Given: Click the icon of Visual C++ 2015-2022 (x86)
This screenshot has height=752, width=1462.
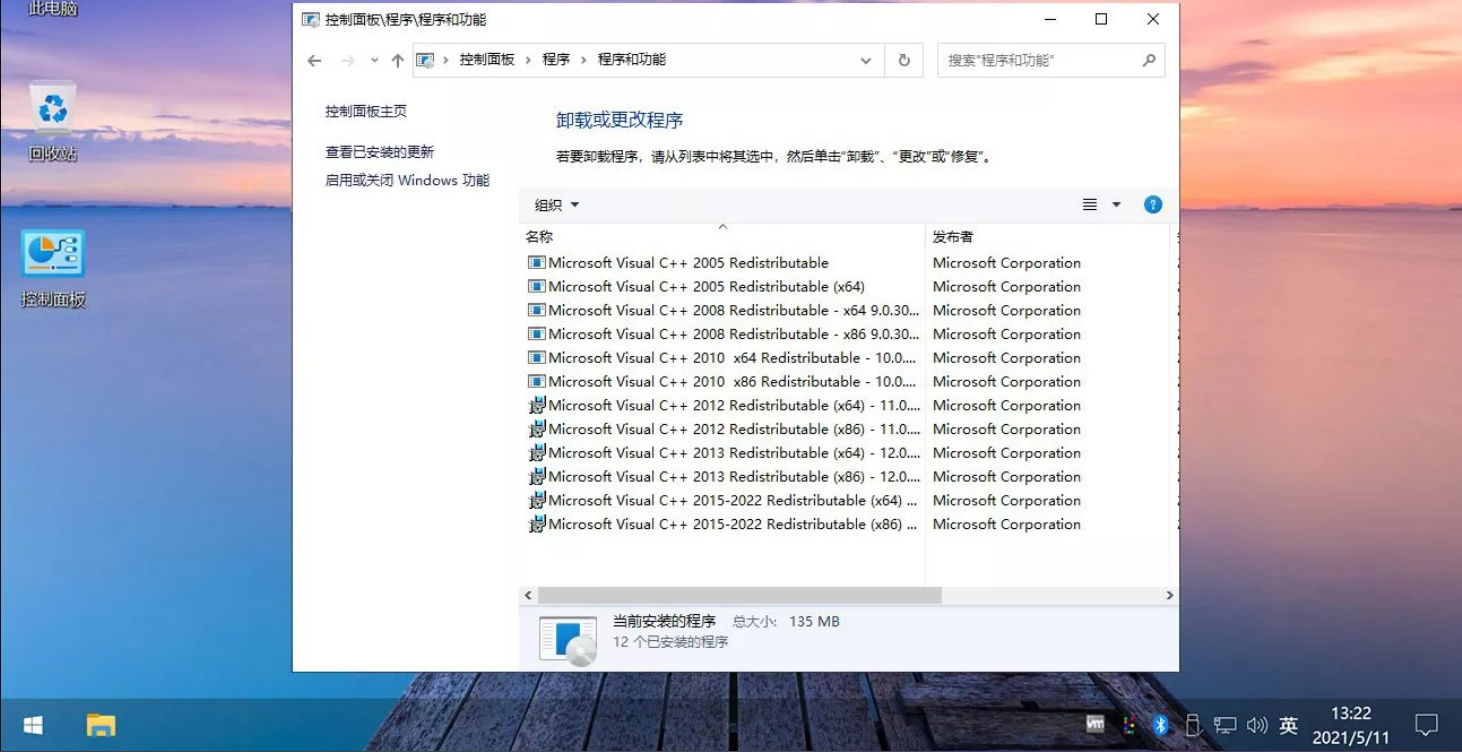Looking at the screenshot, I should click(x=537, y=524).
